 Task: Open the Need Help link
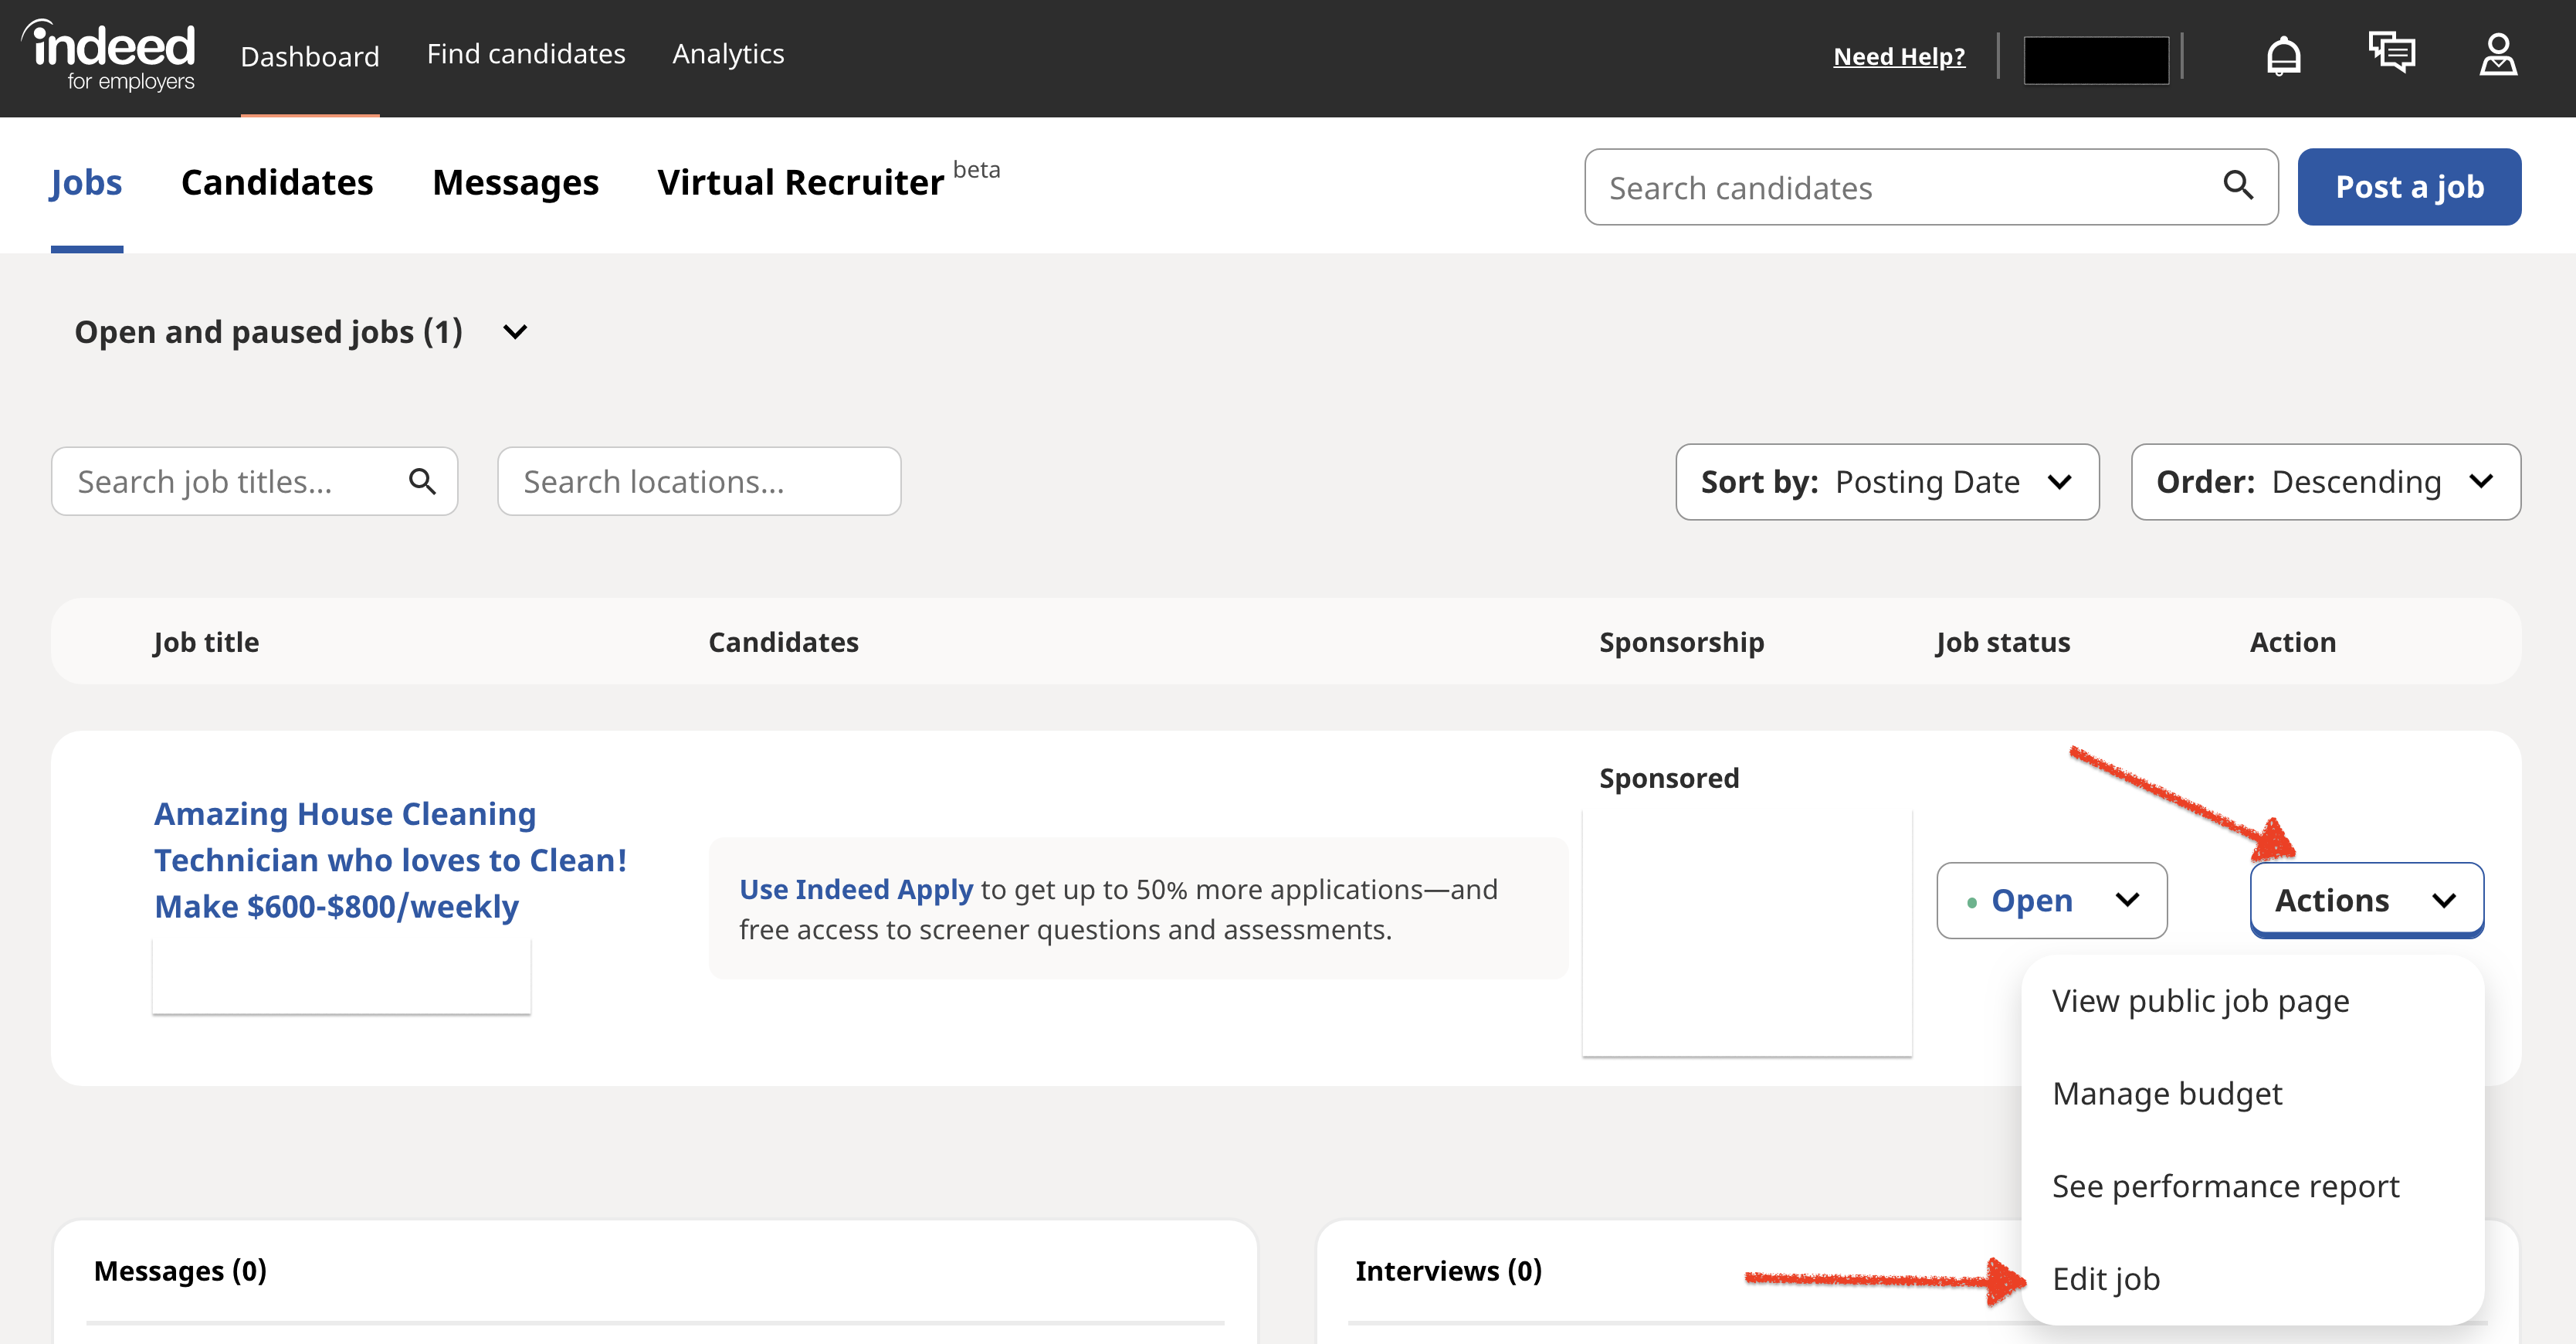[x=1898, y=56]
